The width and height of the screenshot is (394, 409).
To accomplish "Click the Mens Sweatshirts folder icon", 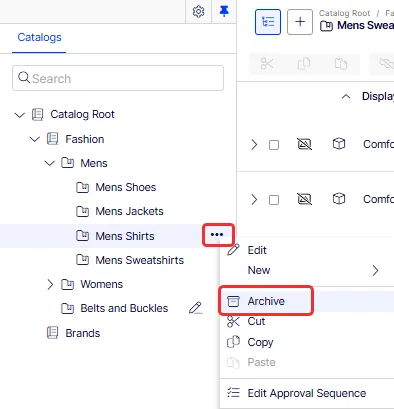I will coord(82,260).
